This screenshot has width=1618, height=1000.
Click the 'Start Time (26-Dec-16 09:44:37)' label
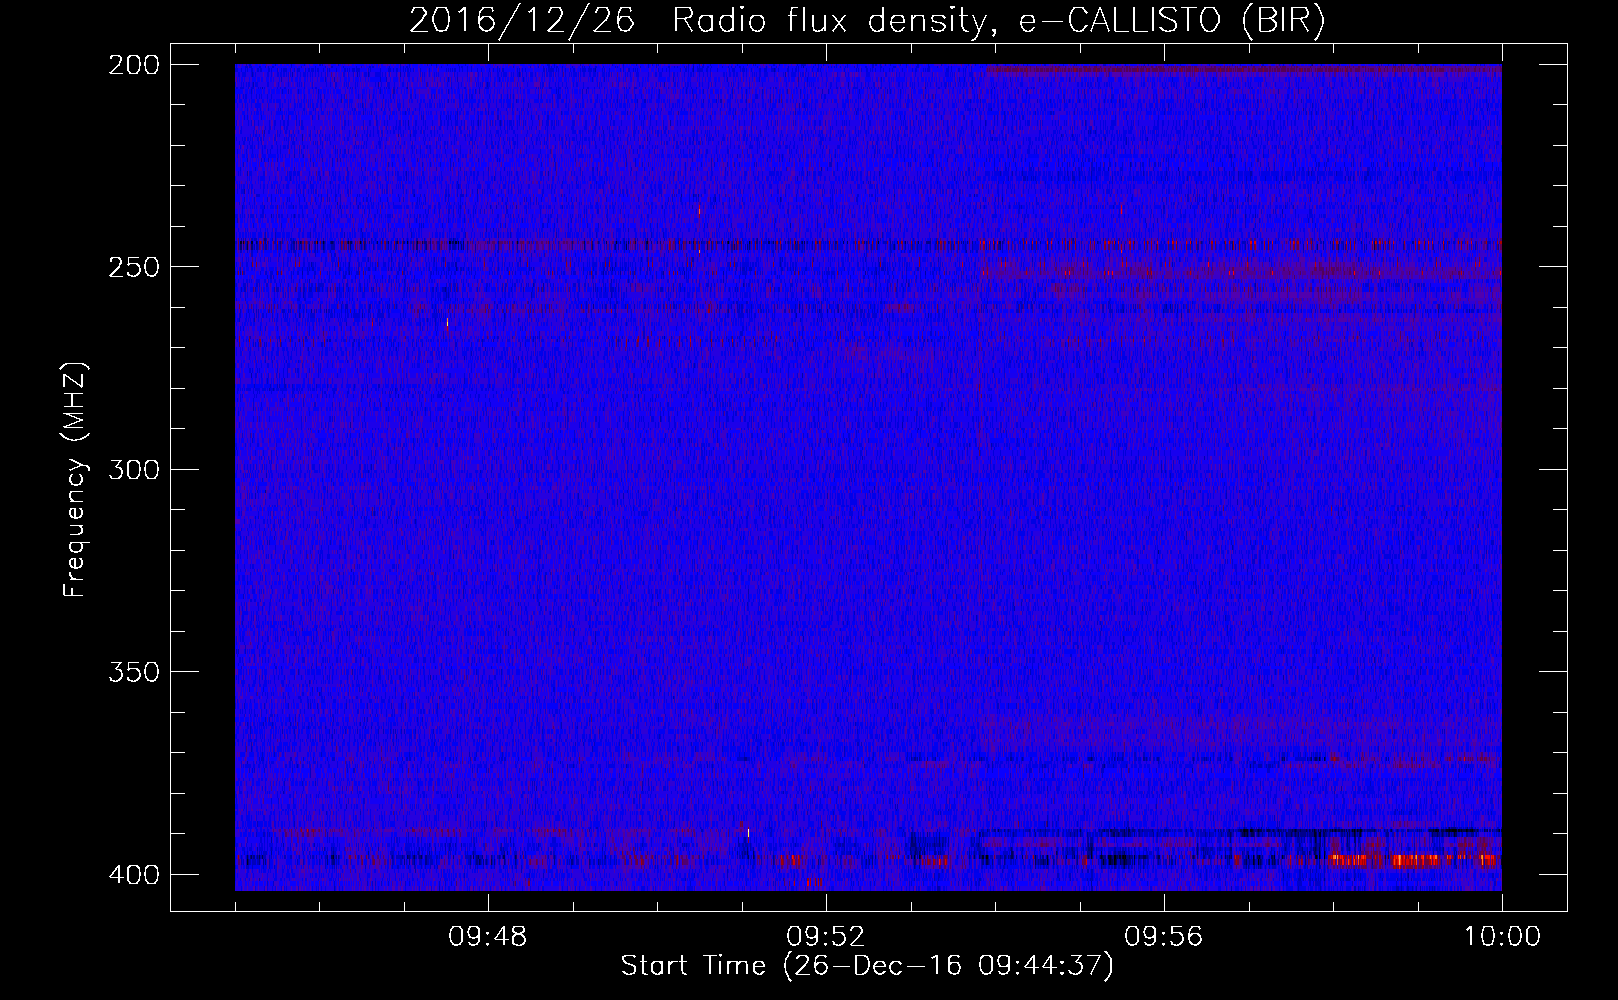[x=867, y=966]
